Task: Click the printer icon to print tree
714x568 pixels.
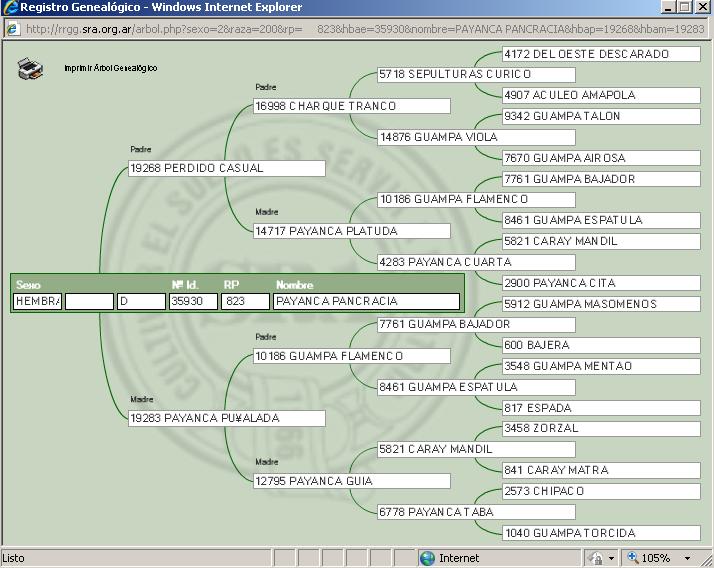Action: (31, 69)
